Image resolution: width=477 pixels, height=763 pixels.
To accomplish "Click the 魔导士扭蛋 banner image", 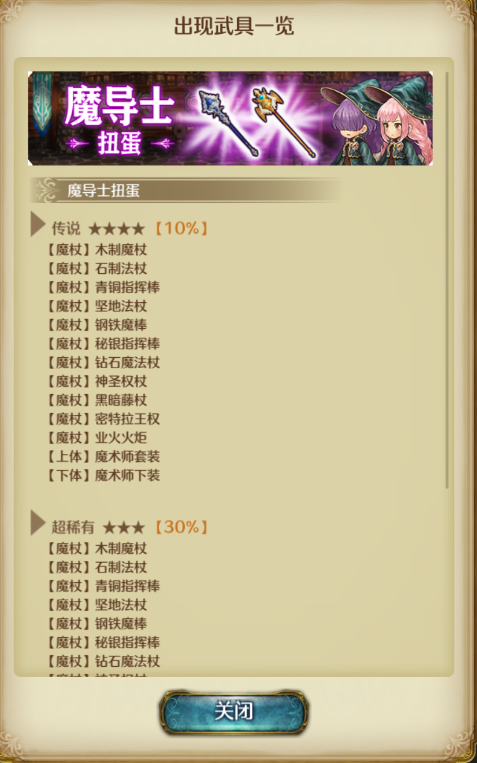I will [230, 119].
